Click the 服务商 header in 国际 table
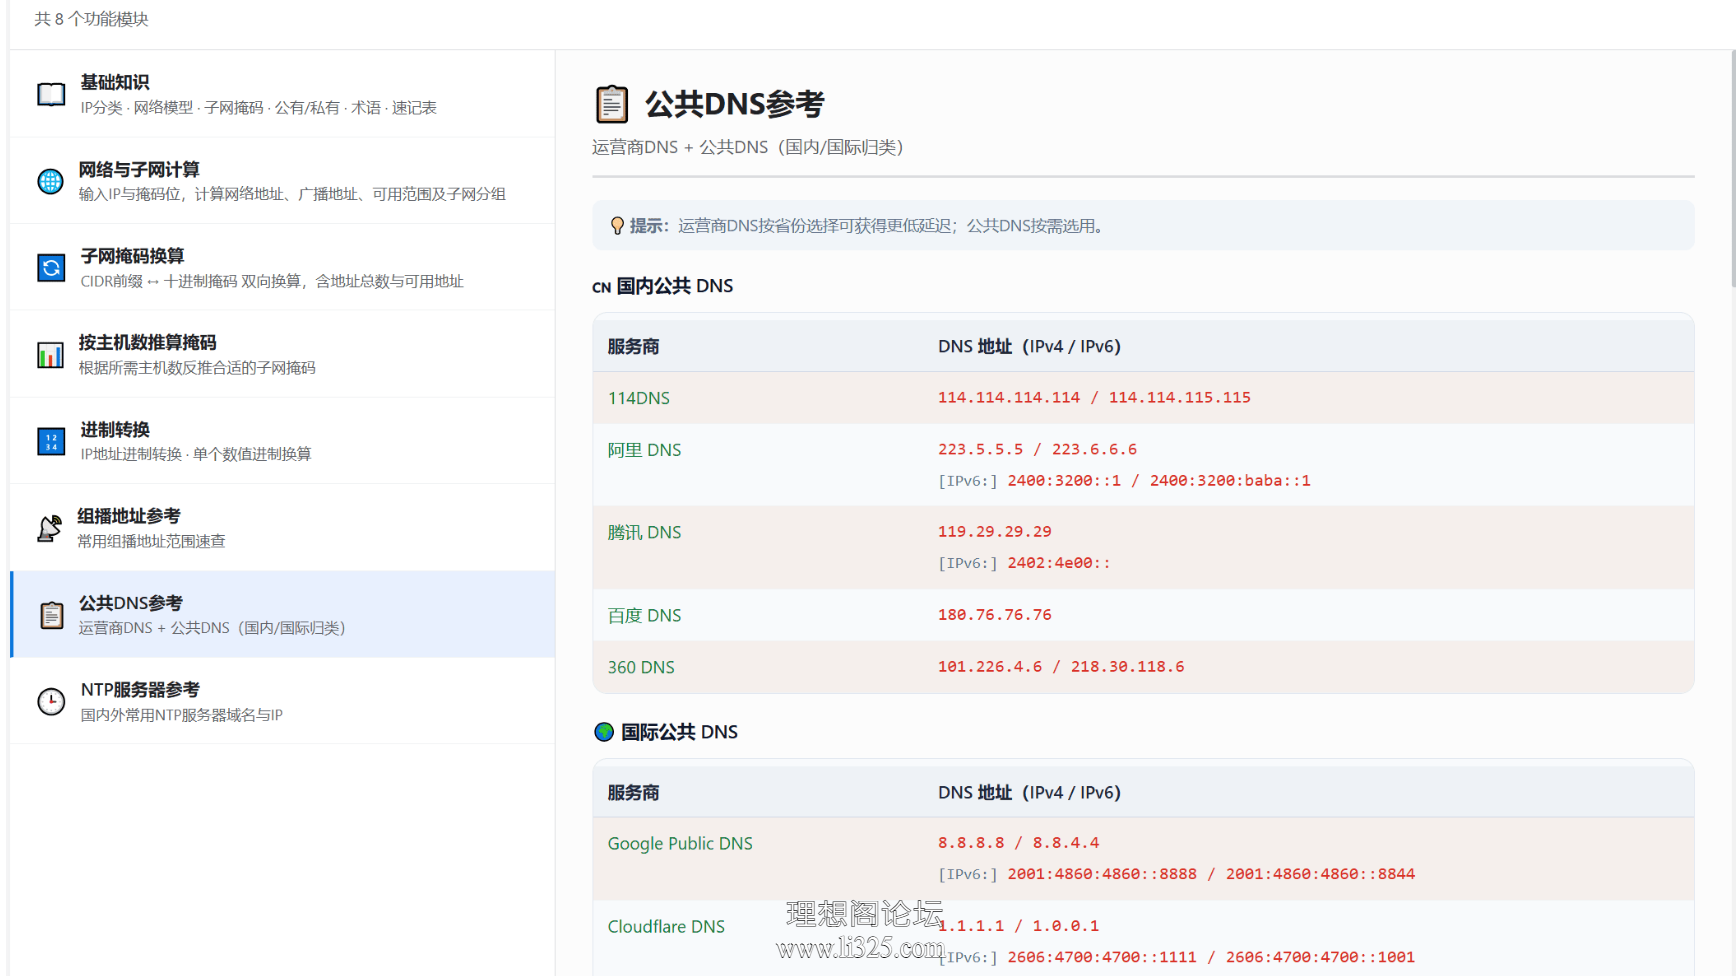The width and height of the screenshot is (1736, 976). (633, 792)
